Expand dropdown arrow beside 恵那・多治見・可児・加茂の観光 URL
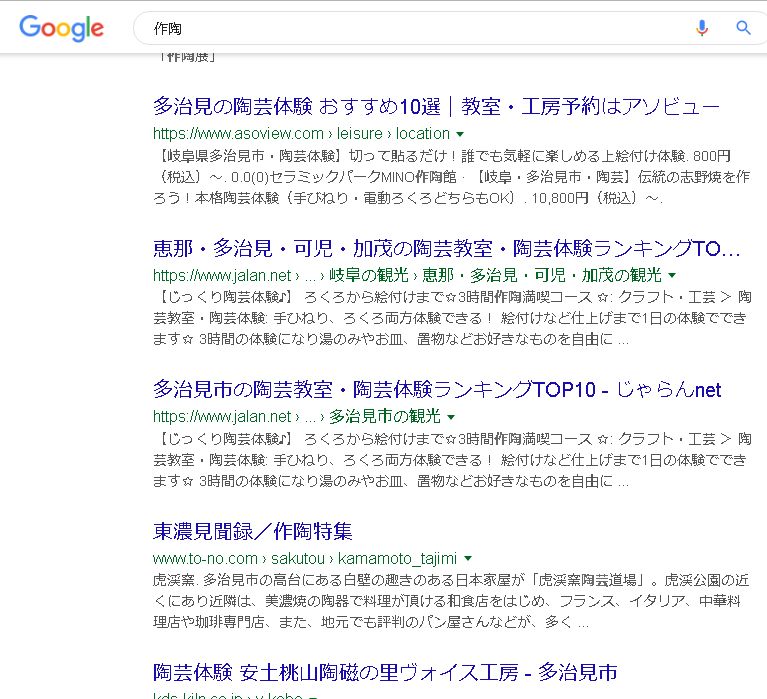Screen dimensions: 767x699 click(x=672, y=275)
